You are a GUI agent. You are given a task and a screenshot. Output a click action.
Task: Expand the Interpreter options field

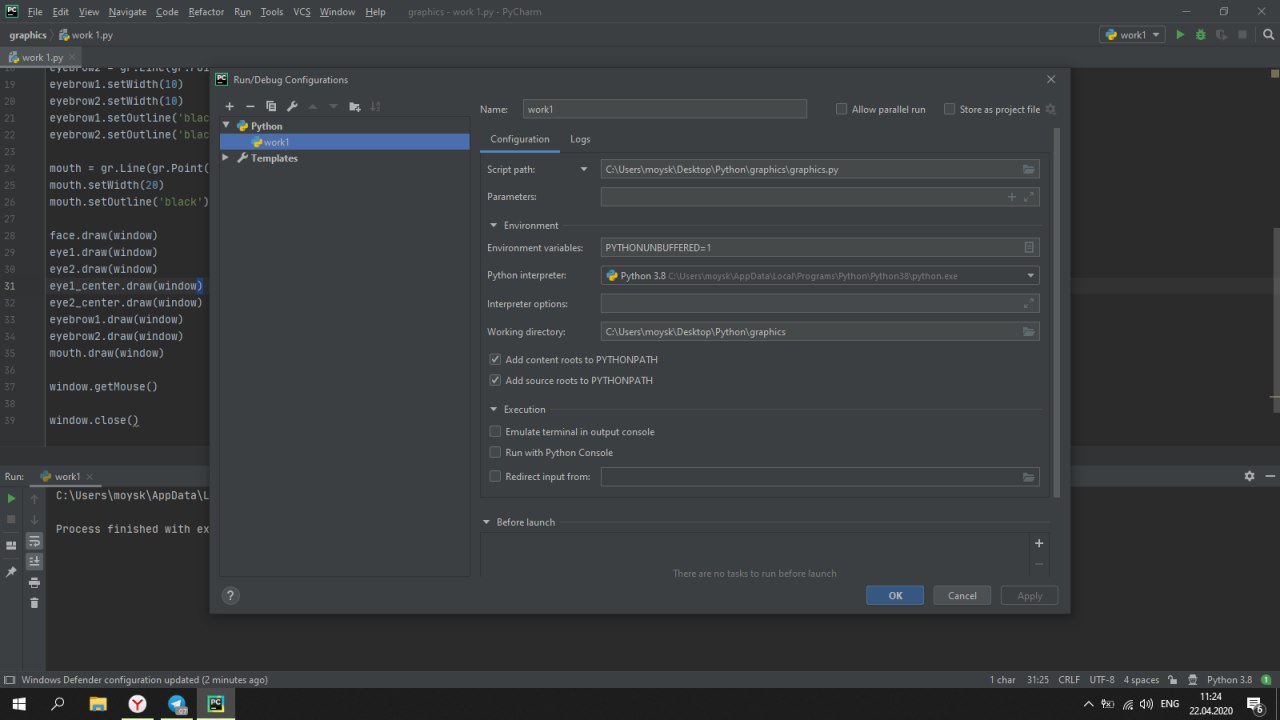(1029, 303)
